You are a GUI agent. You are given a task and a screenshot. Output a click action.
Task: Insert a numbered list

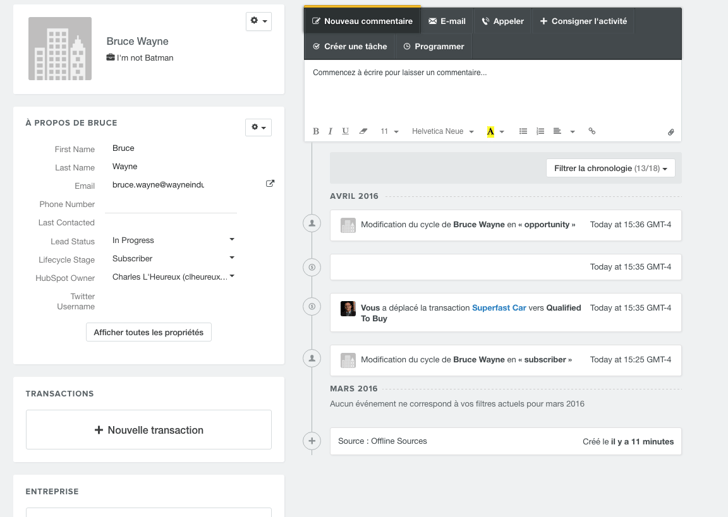coord(540,131)
